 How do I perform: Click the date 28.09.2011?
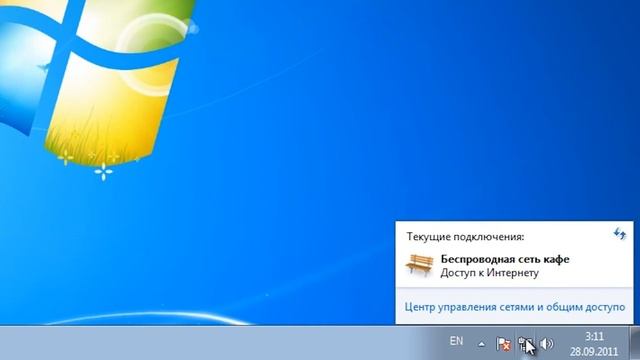[594, 351]
